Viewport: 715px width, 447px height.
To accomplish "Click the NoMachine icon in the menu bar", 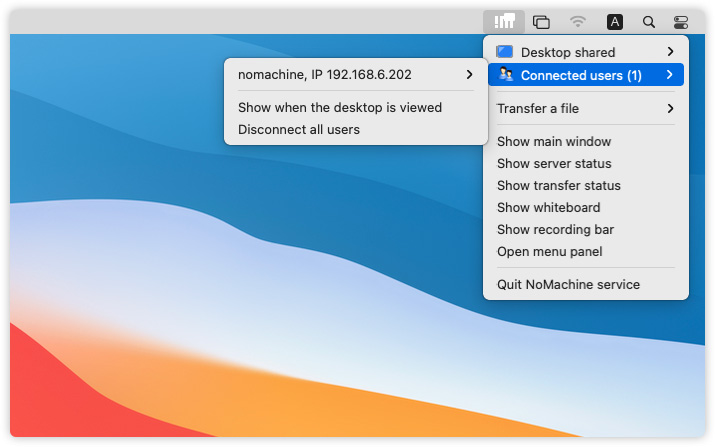I will click(504, 21).
